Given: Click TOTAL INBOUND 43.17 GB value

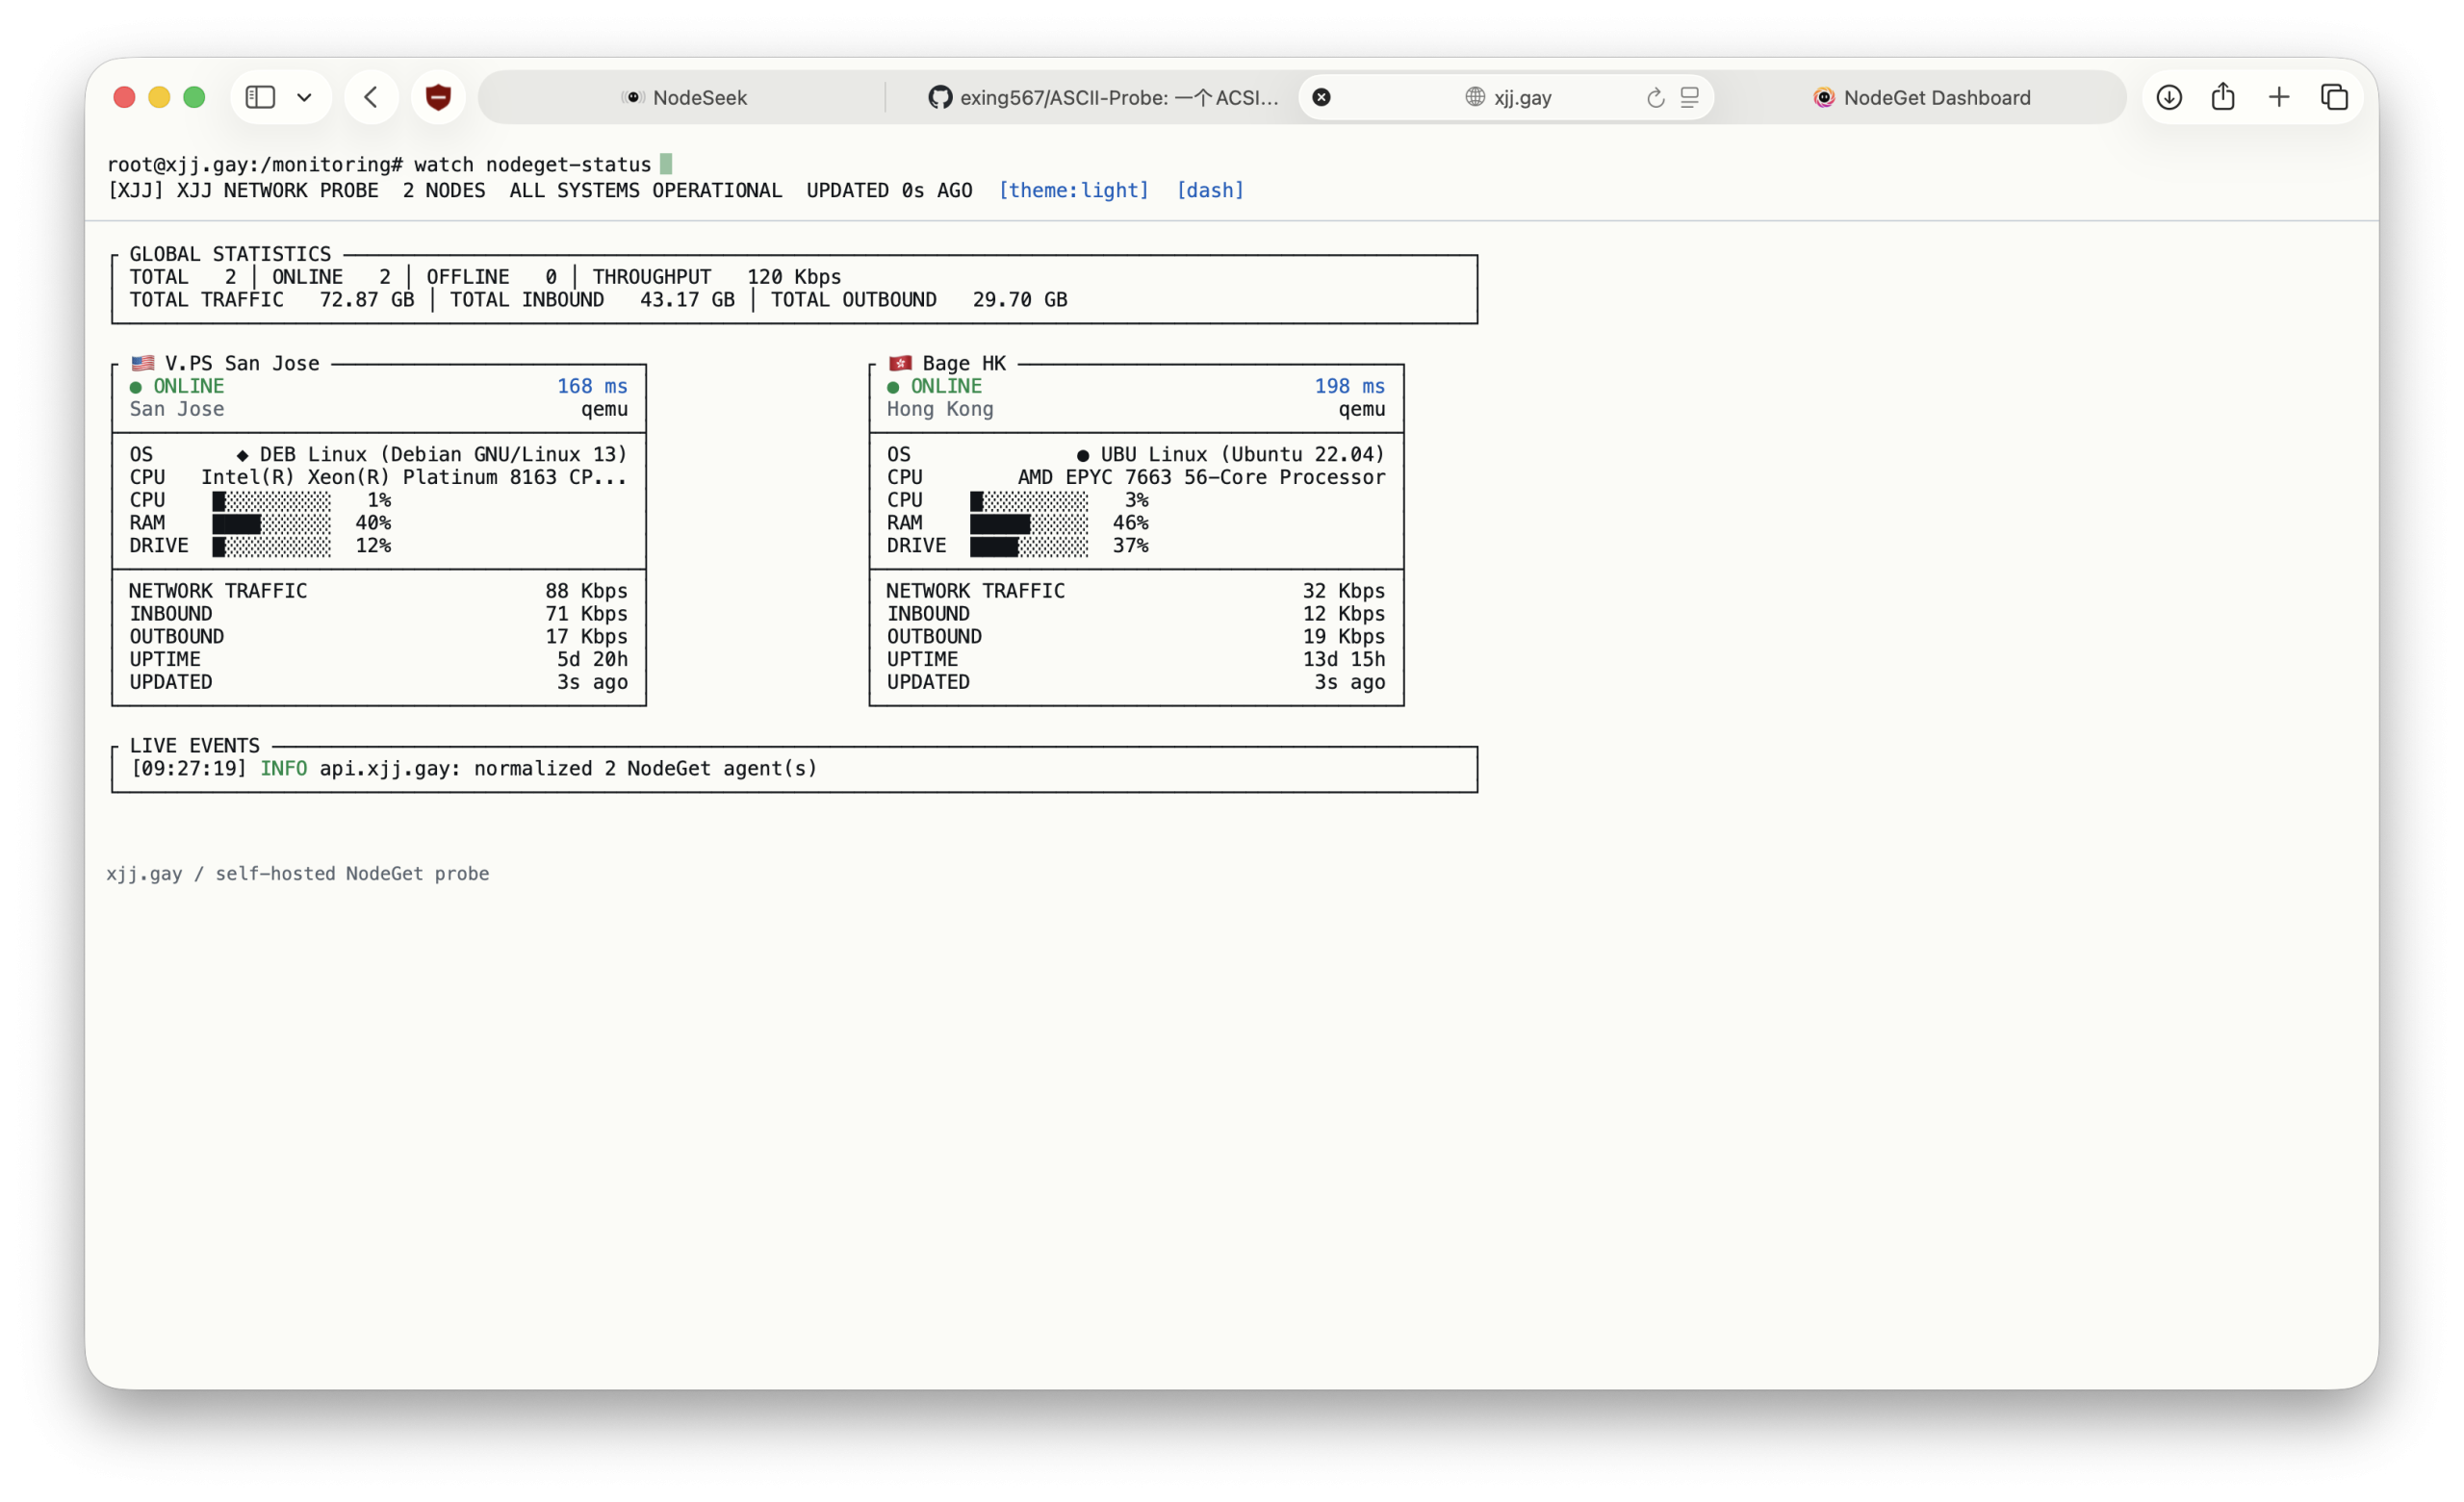Looking at the screenshot, I should (687, 300).
